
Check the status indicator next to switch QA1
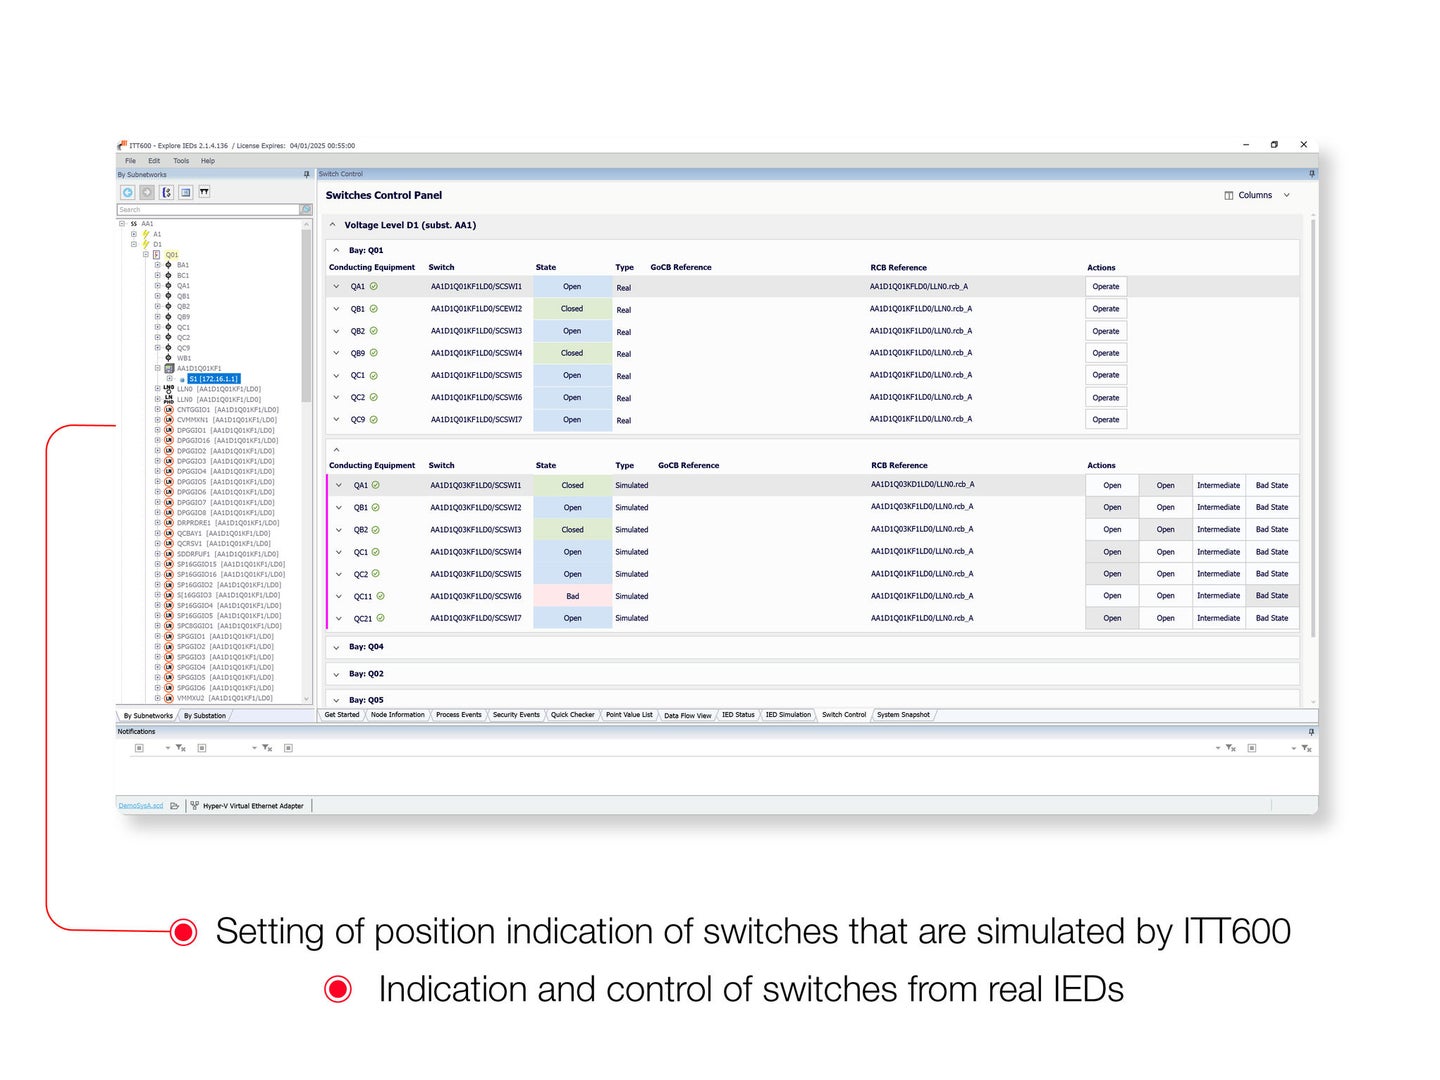click(374, 287)
